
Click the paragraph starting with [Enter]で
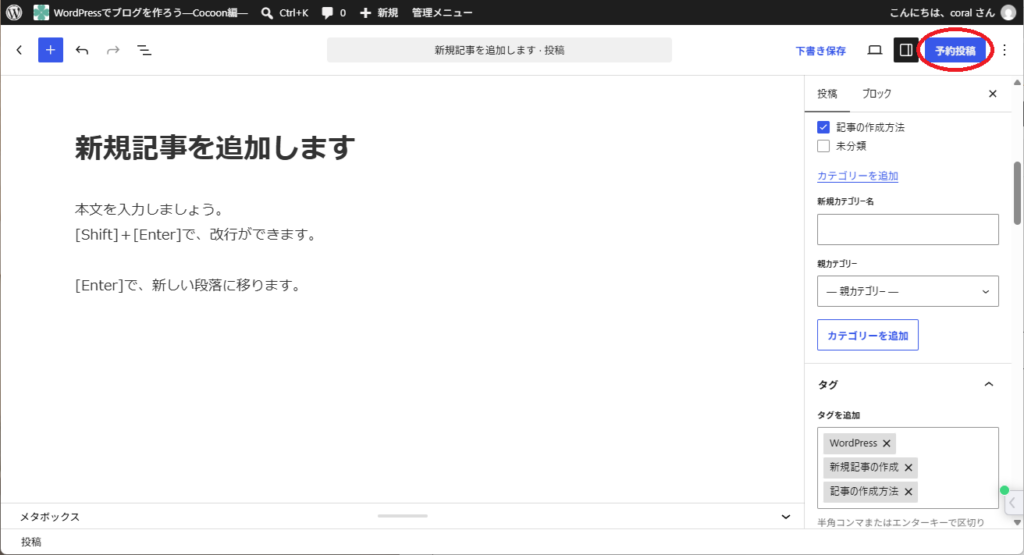[187, 285]
